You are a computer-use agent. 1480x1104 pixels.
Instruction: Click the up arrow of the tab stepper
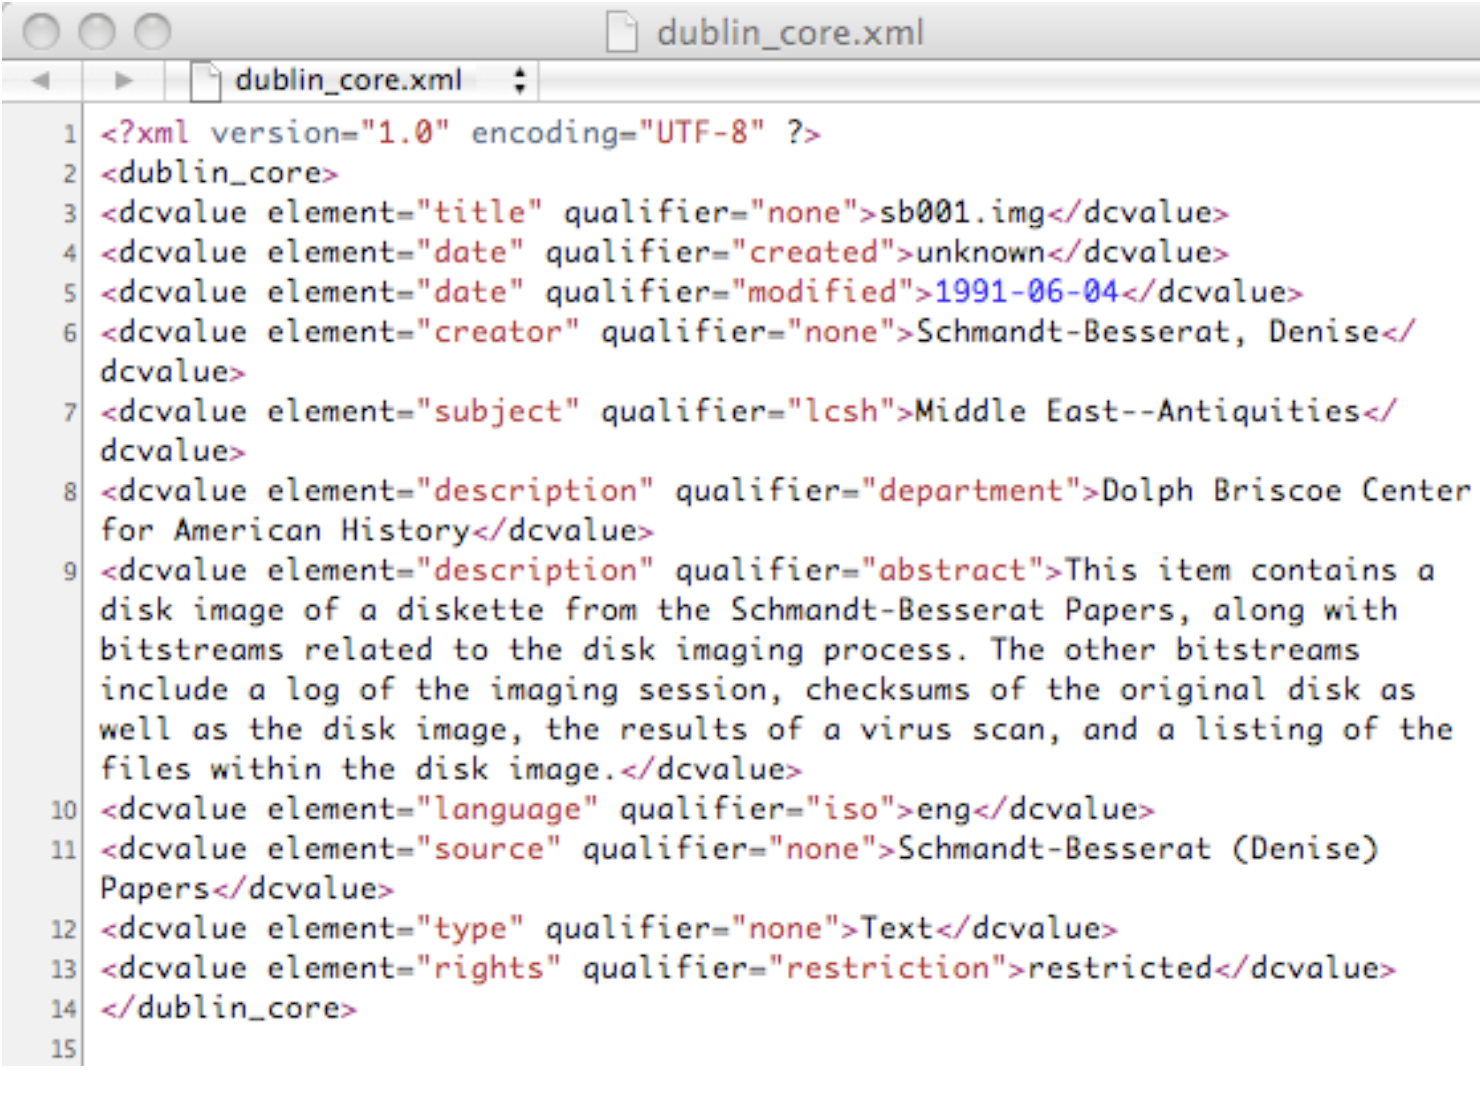pyautogui.click(x=517, y=73)
